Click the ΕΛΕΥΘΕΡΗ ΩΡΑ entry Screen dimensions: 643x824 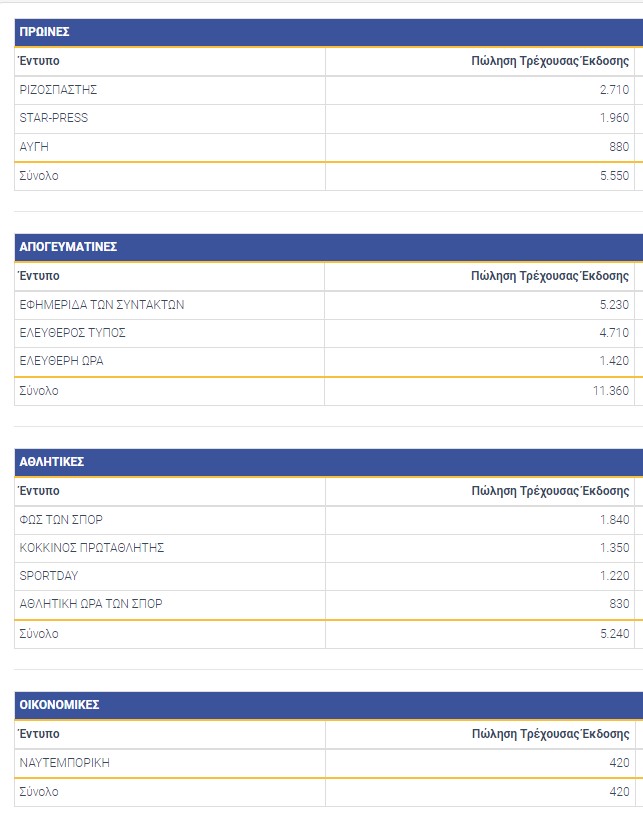[61, 361]
